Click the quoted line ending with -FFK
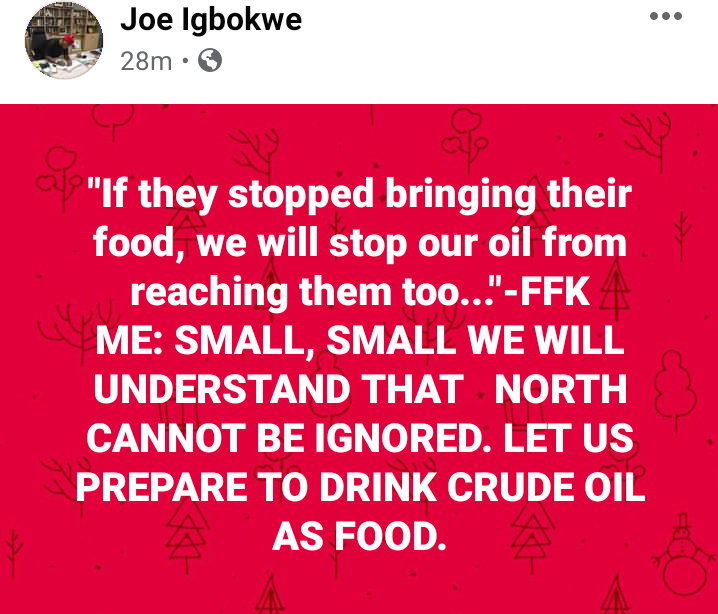Screen dimensions: 718x614 pos(360,292)
